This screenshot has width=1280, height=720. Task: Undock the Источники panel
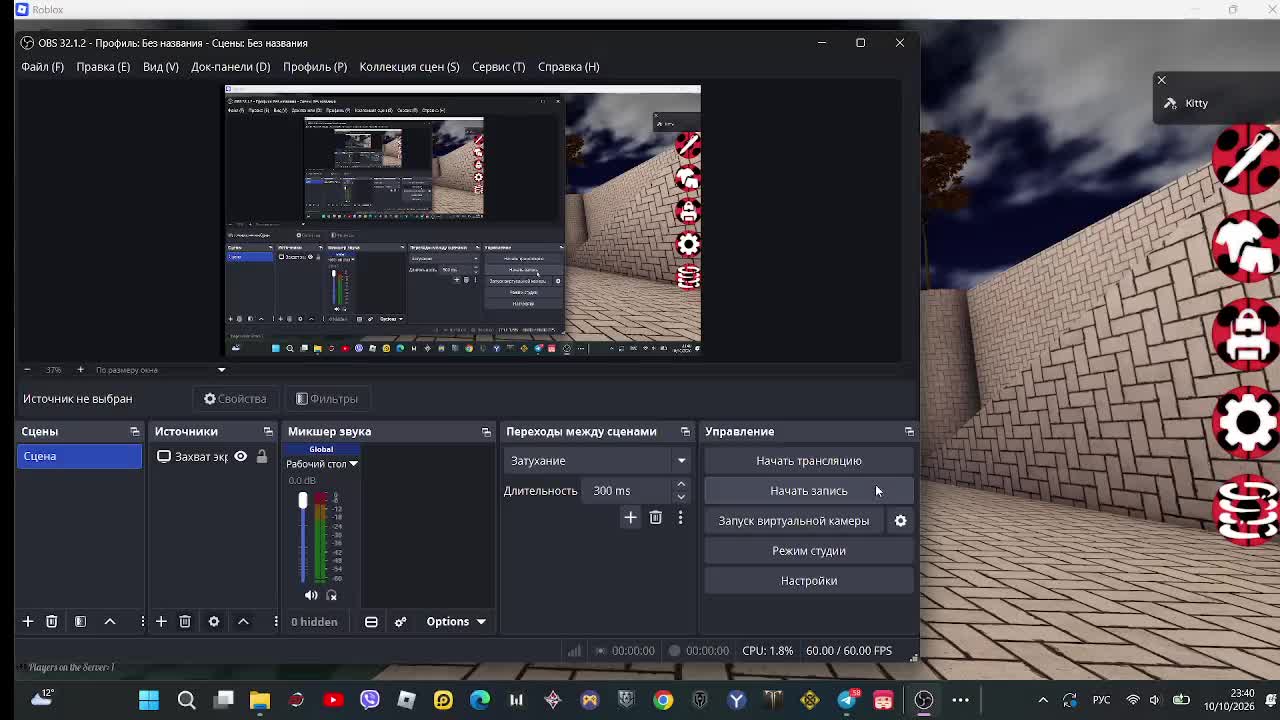(x=268, y=431)
